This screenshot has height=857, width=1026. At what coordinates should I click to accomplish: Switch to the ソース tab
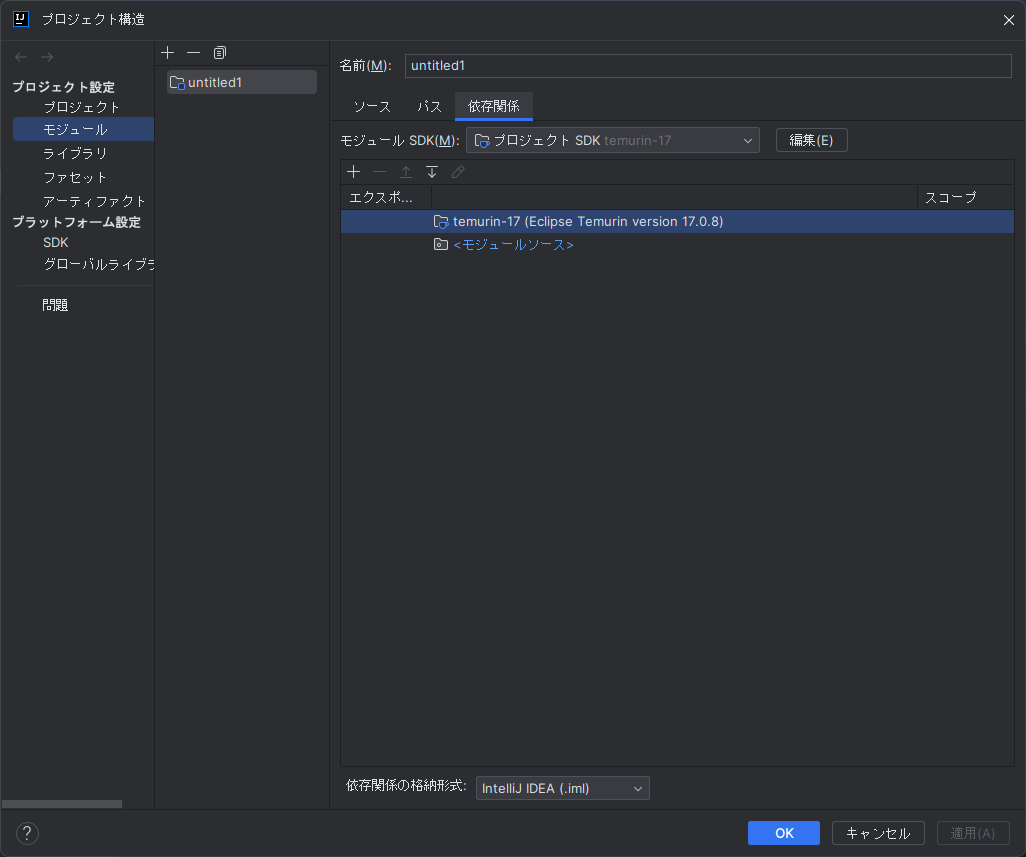pos(372,107)
